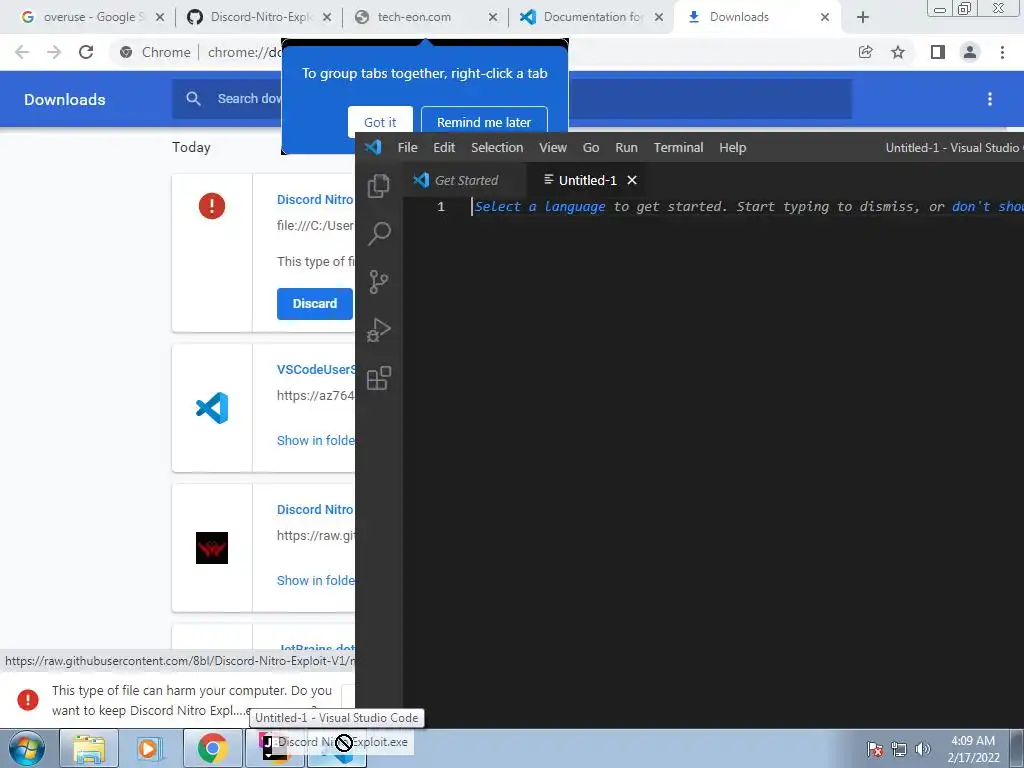Image resolution: width=1024 pixels, height=768 pixels.
Task: Go back in Chrome
Action: point(22,52)
